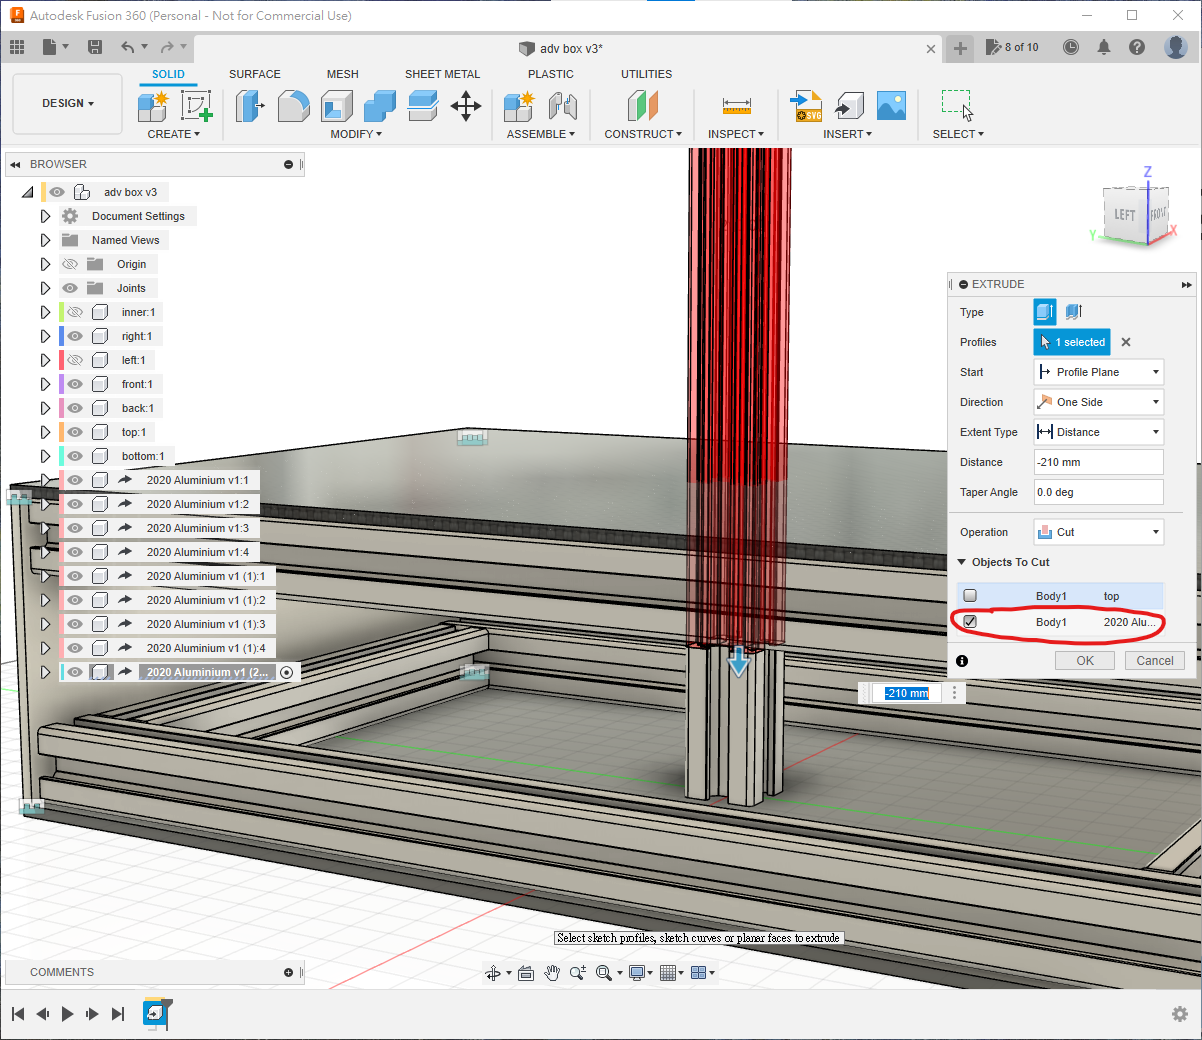Open the Operation Cut dropdown

click(x=1098, y=532)
